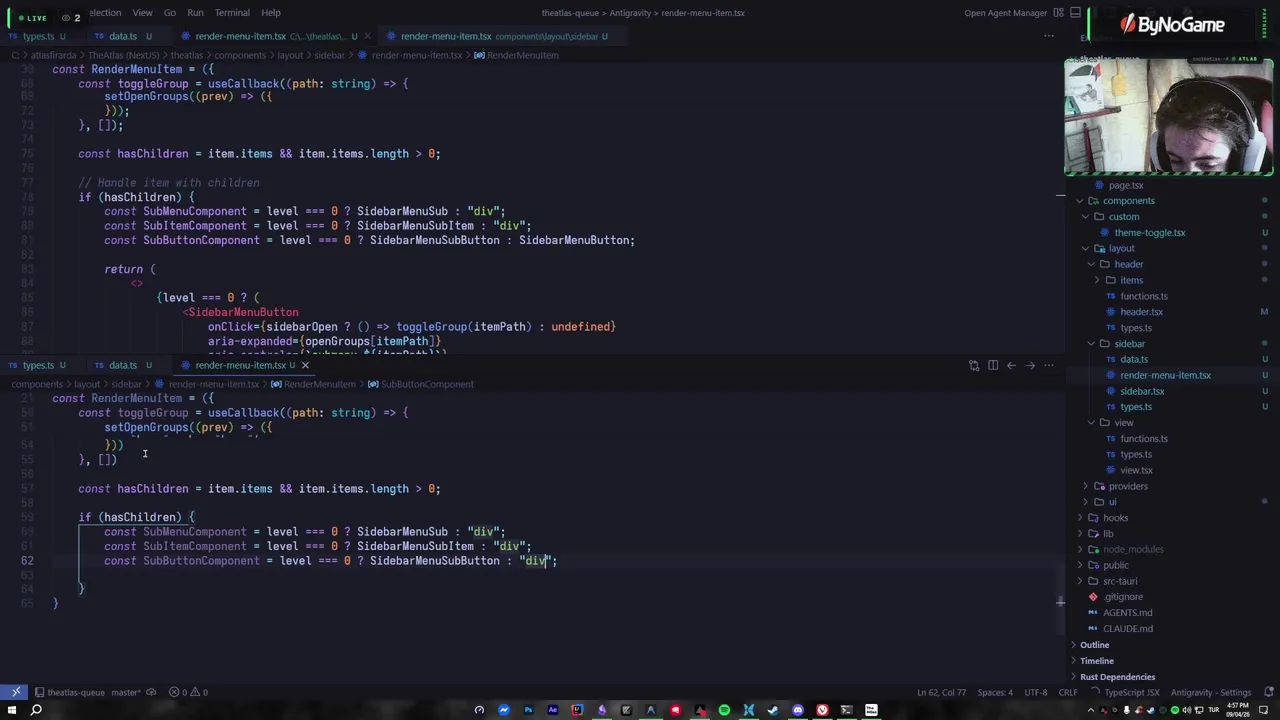The height and width of the screenshot is (720, 1280).
Task: Open Antigravity - Settings in status bar
Action: tap(1211, 692)
